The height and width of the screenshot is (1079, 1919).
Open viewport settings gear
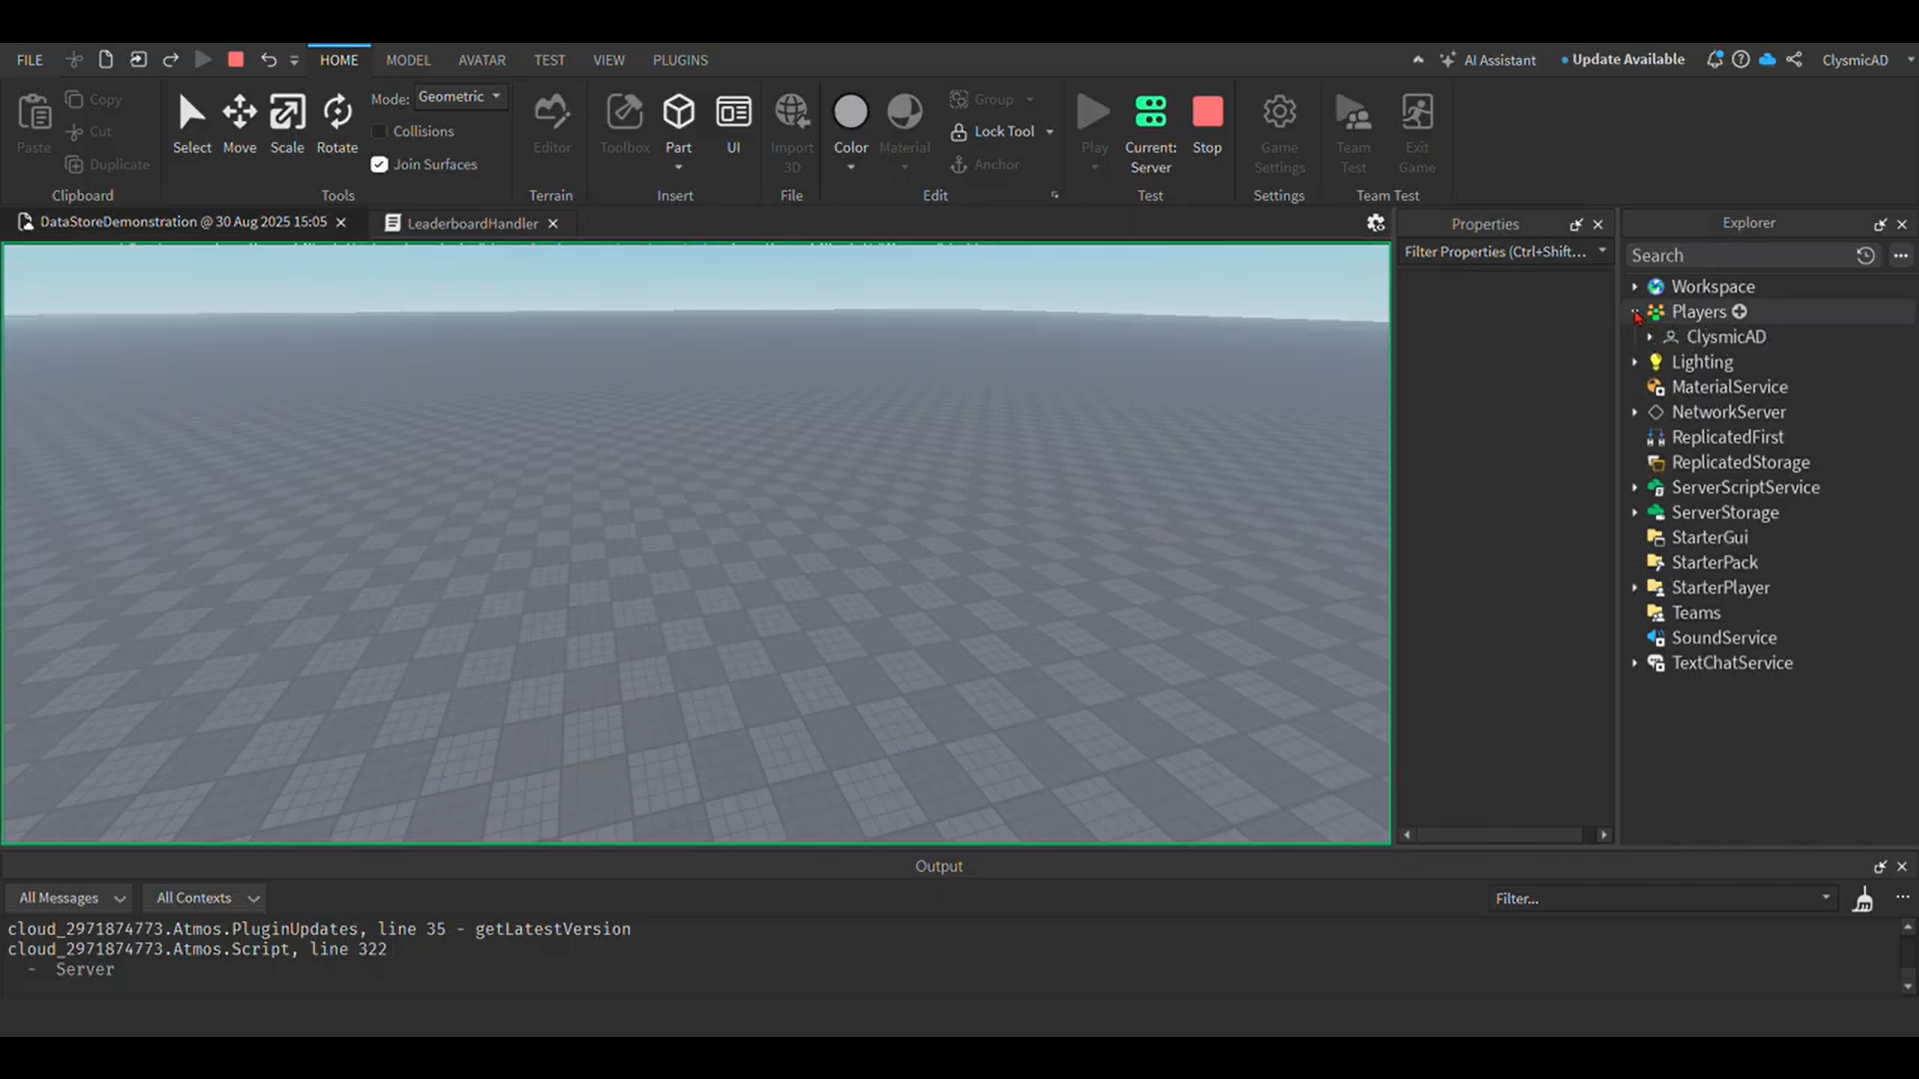1375,223
